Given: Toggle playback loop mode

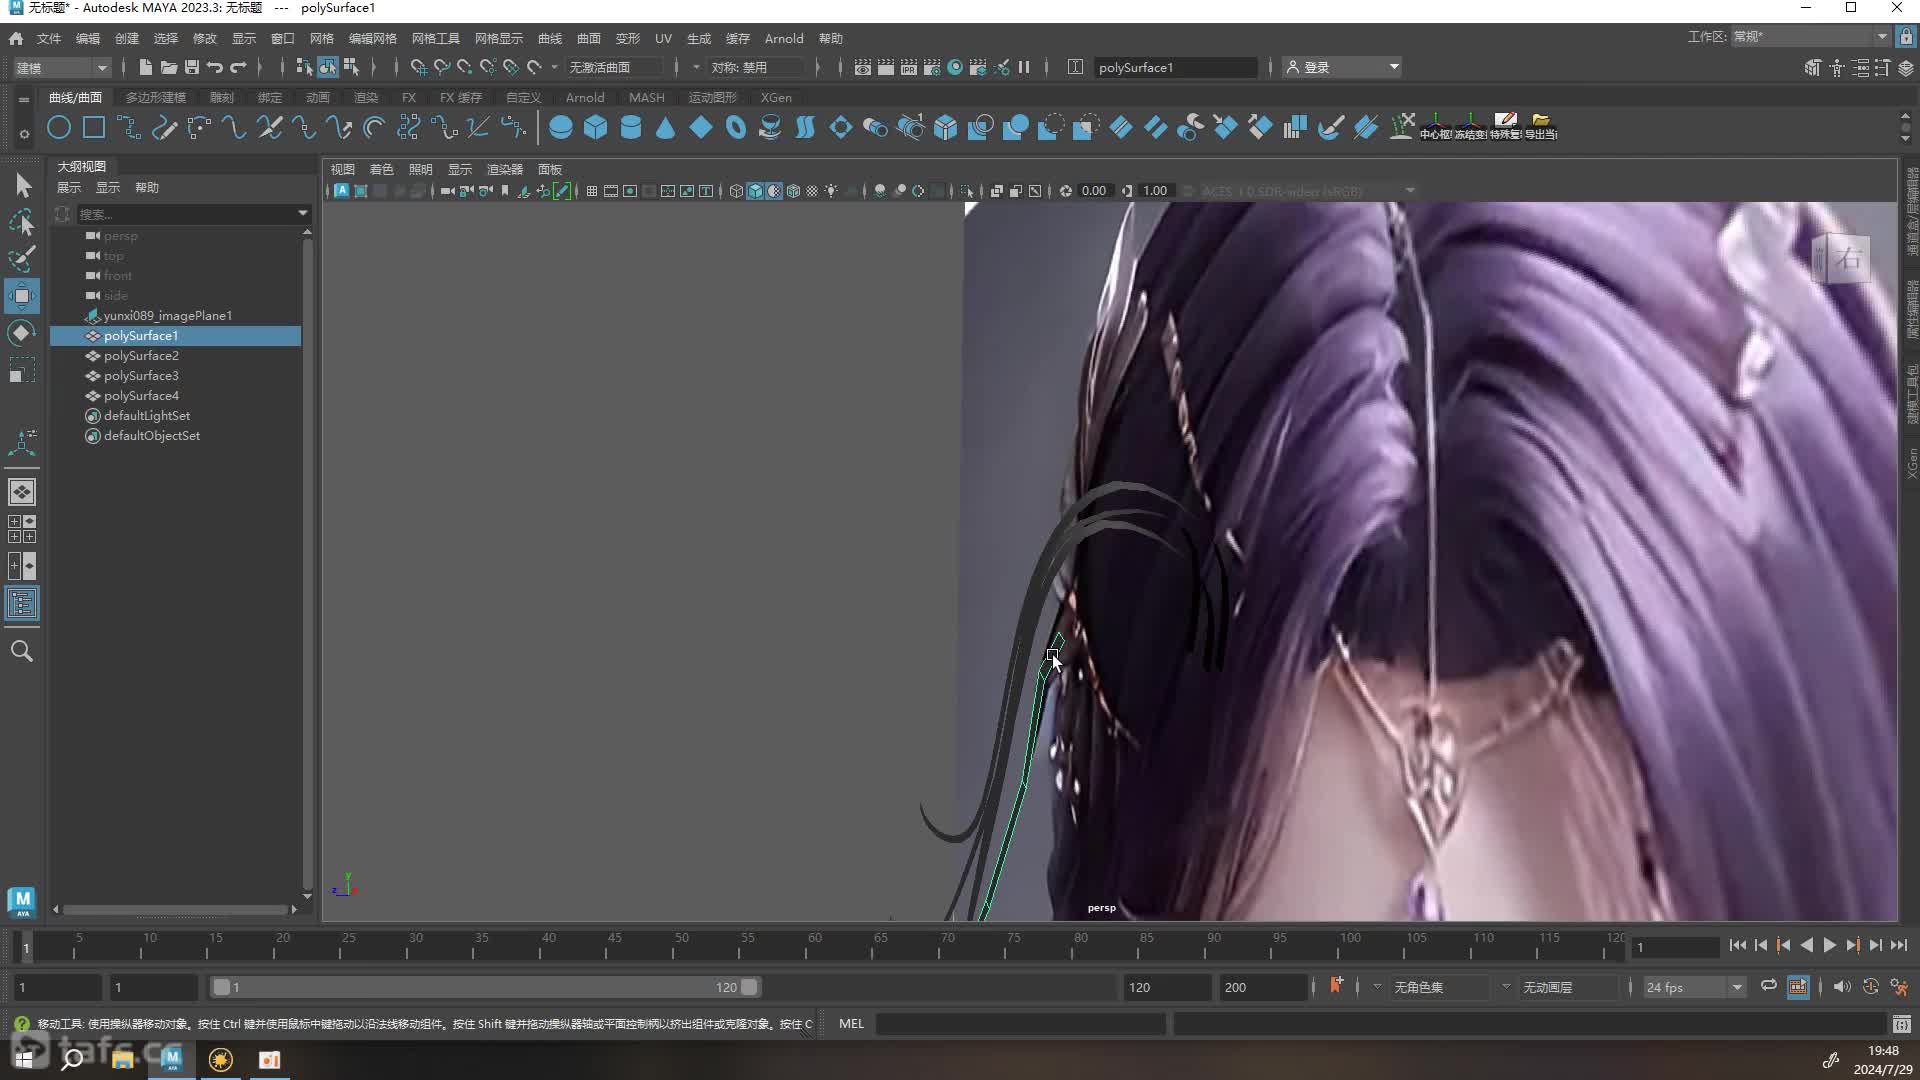Looking at the screenshot, I should [x=1769, y=986].
